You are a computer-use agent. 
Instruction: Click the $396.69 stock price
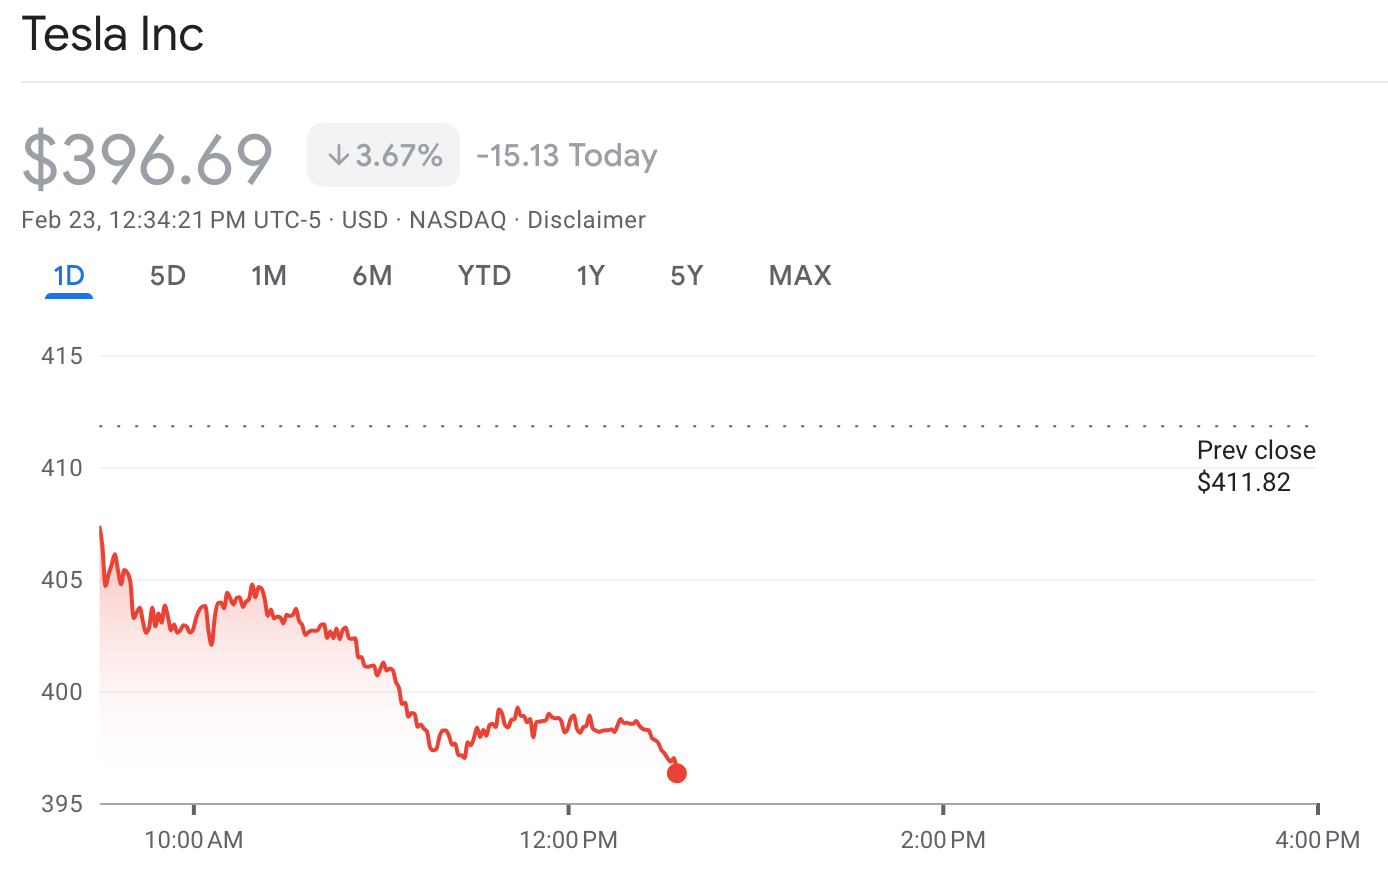click(x=147, y=158)
